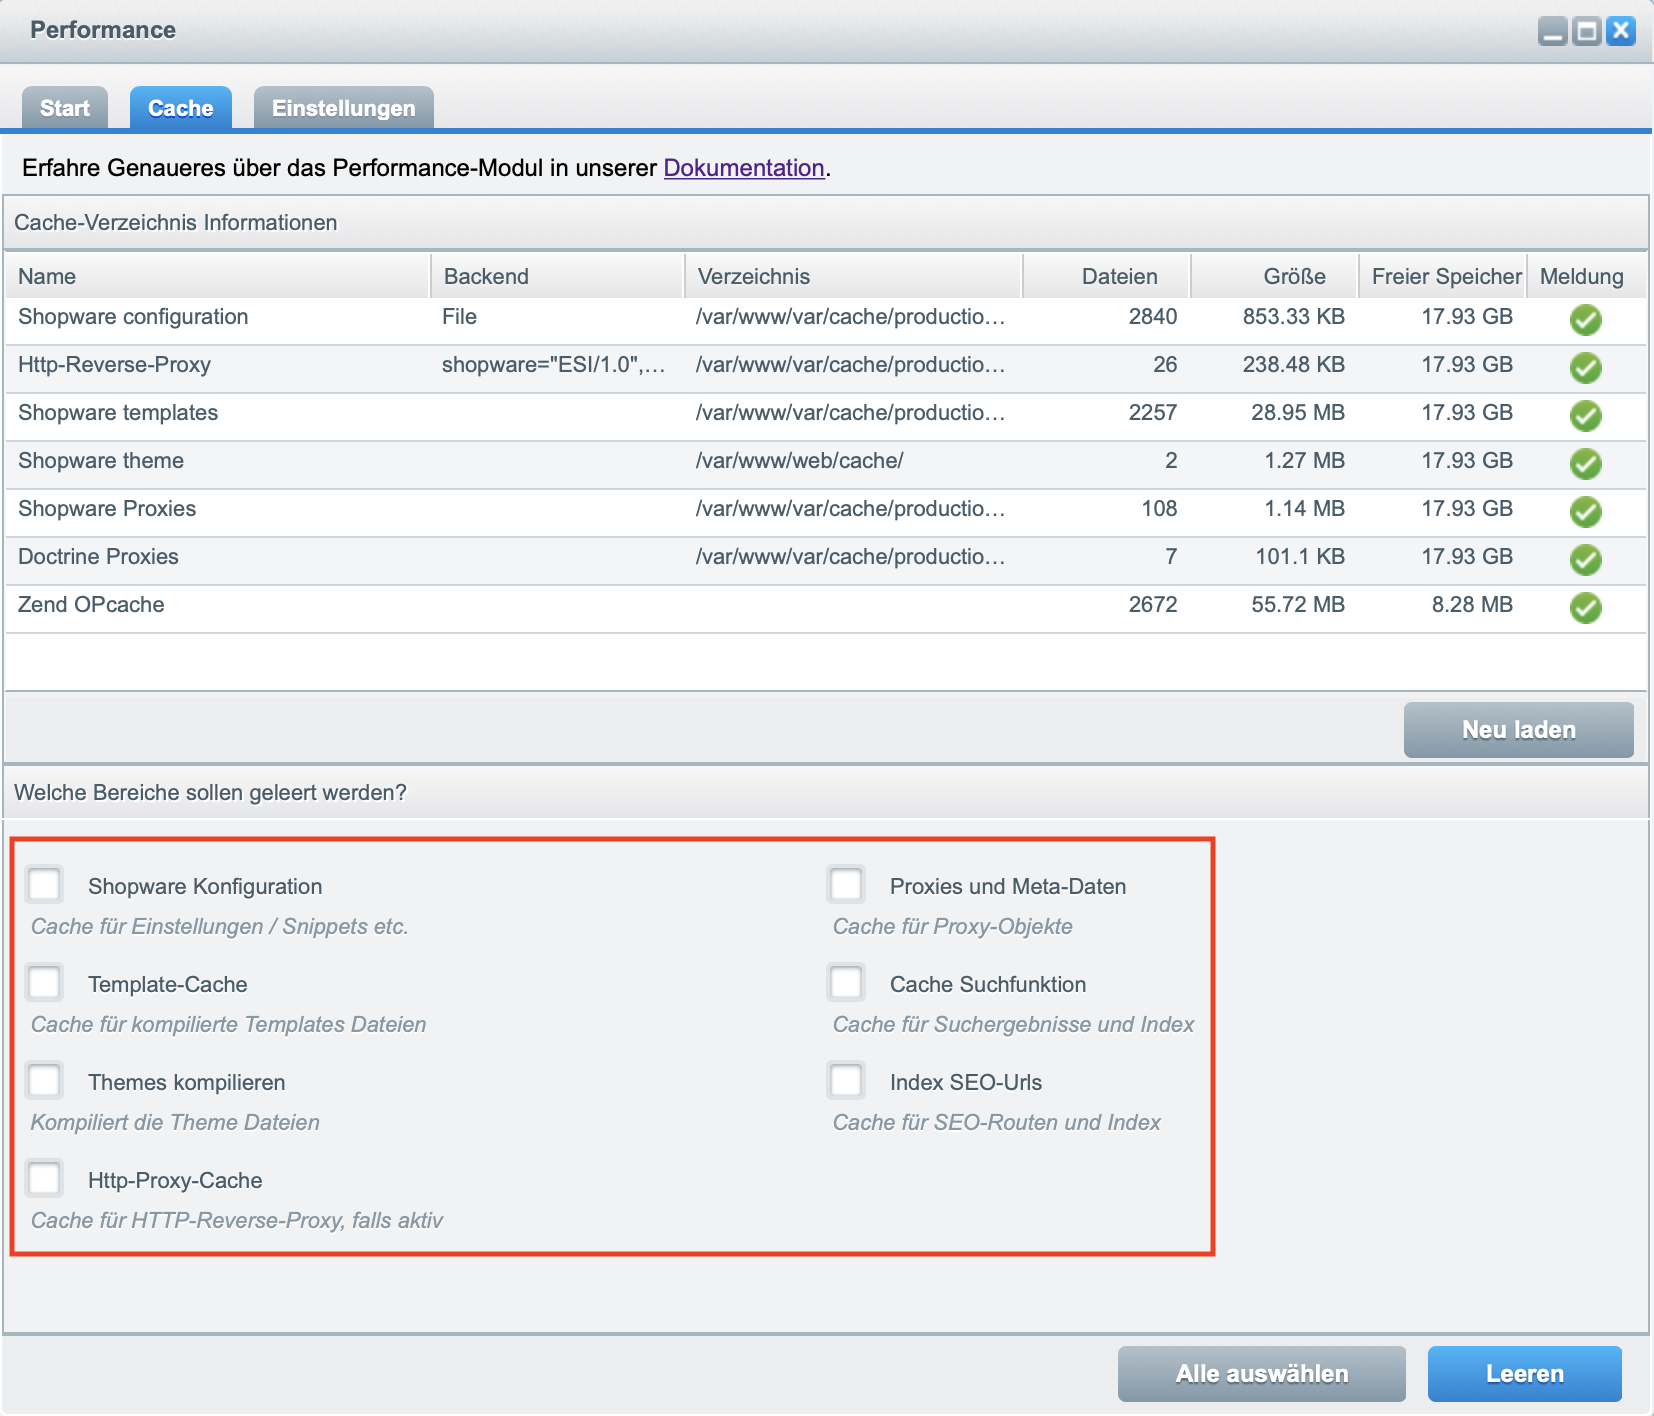The width and height of the screenshot is (1654, 1416).
Task: Click green check icon for Doctrine Proxies
Action: (x=1585, y=560)
